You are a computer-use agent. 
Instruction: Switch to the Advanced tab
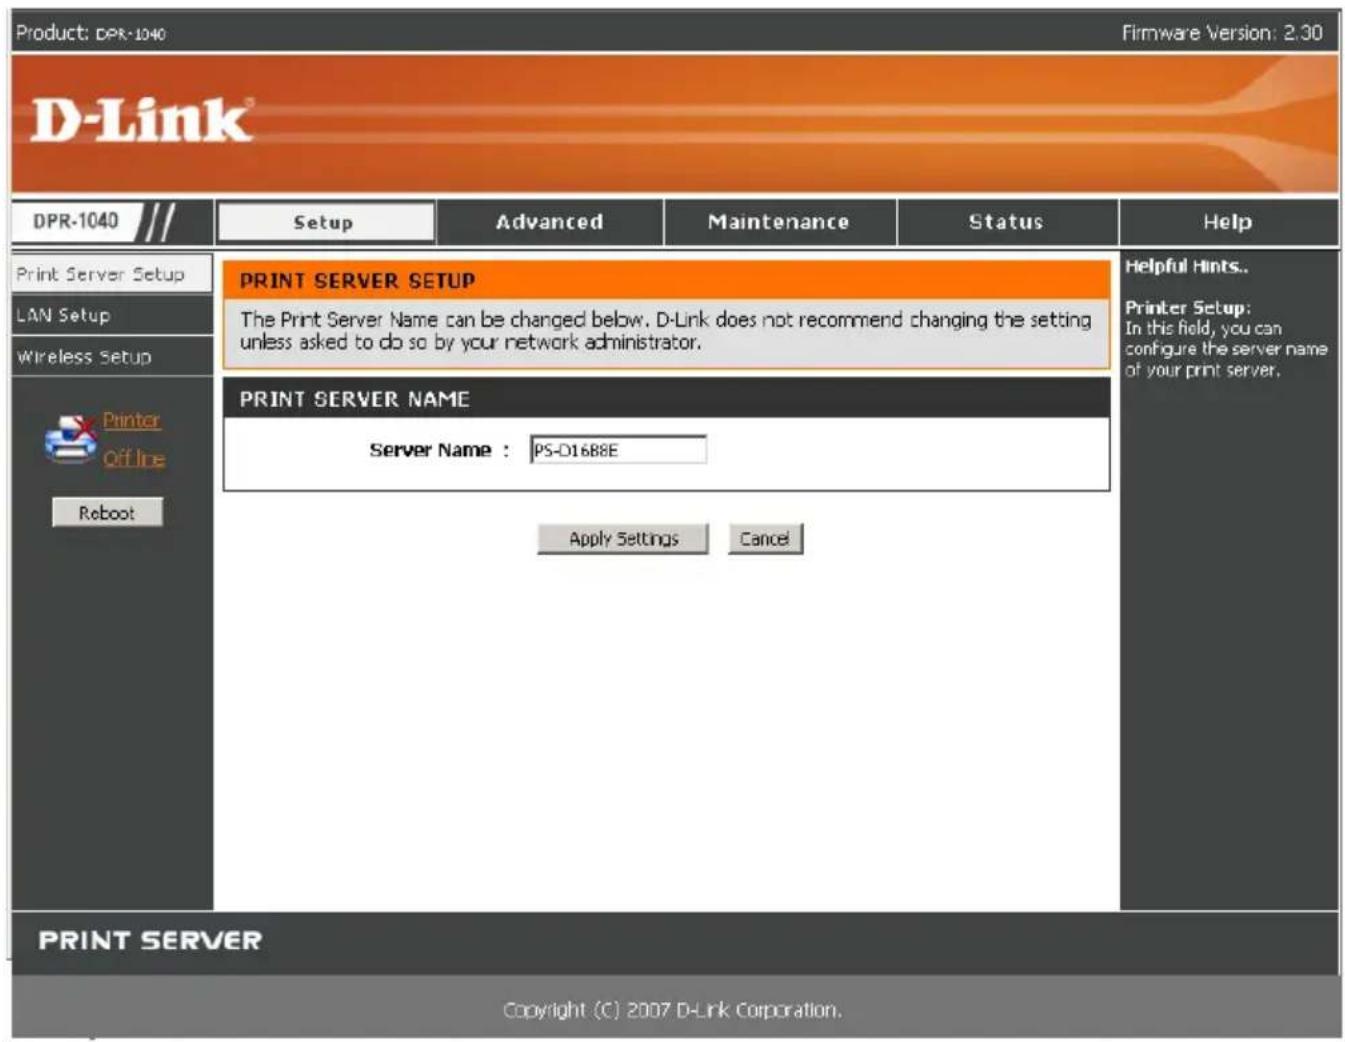pyautogui.click(x=549, y=222)
